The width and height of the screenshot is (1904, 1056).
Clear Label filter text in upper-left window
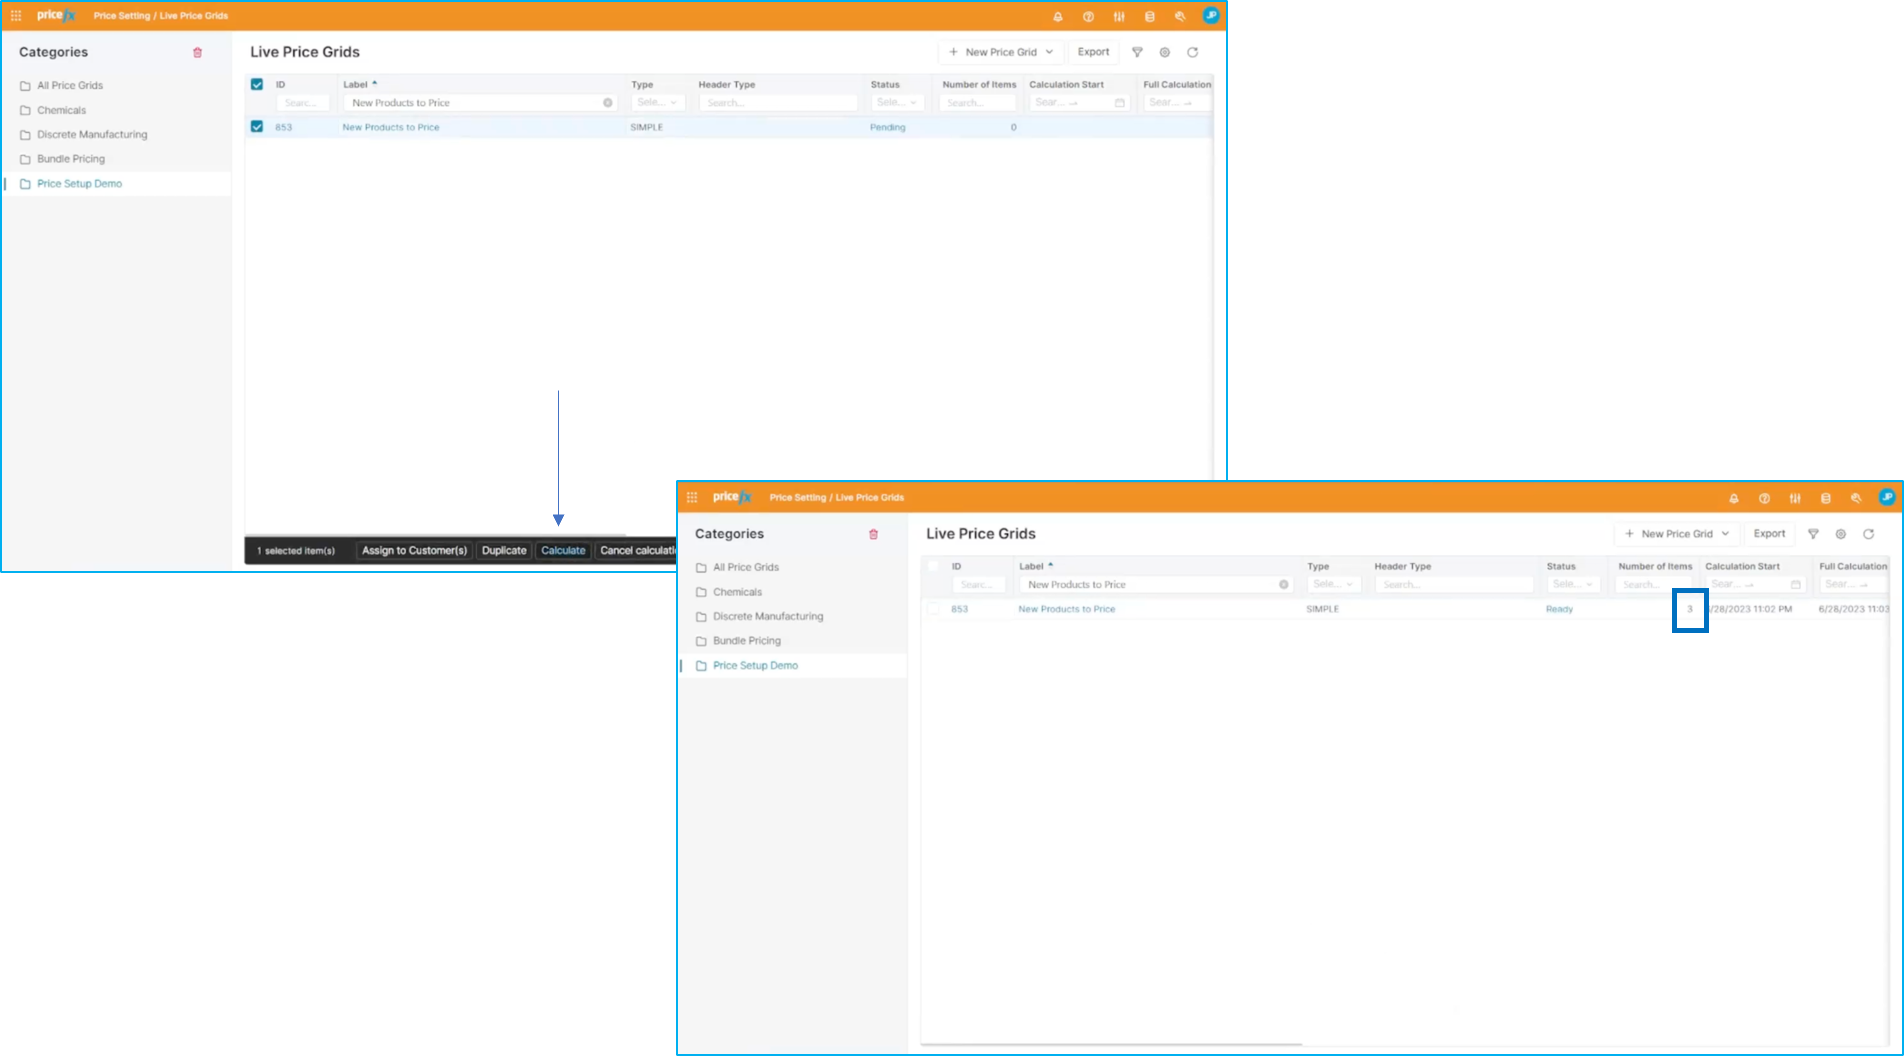coord(608,103)
